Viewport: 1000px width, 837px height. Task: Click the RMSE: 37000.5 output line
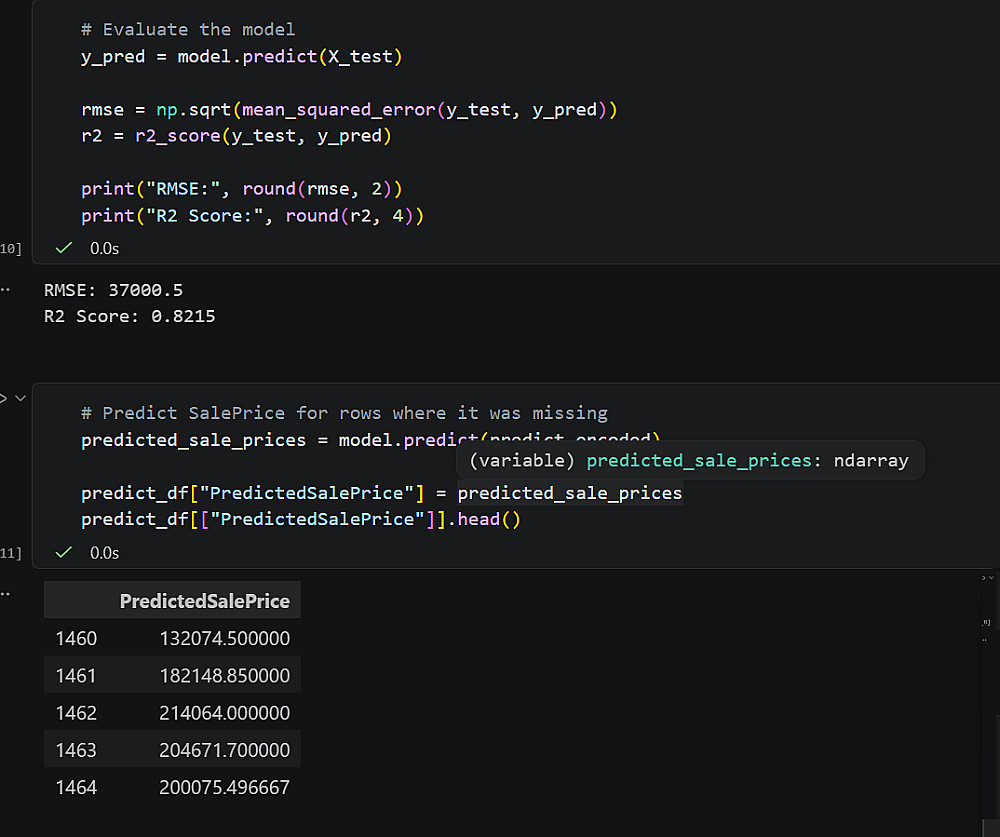point(113,290)
